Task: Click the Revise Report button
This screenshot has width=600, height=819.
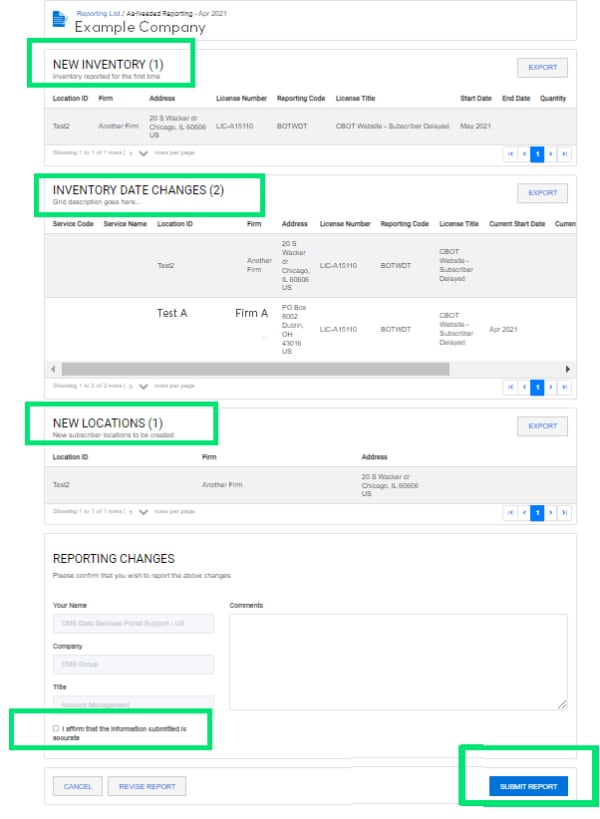Action: tap(146, 787)
